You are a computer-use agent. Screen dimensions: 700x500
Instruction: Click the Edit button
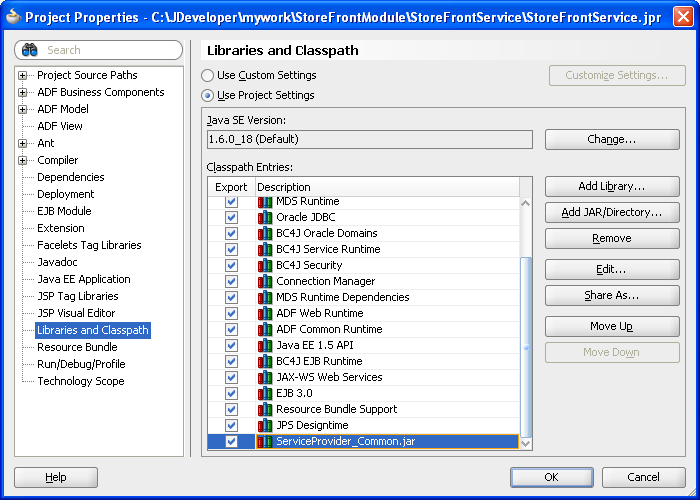(x=612, y=269)
